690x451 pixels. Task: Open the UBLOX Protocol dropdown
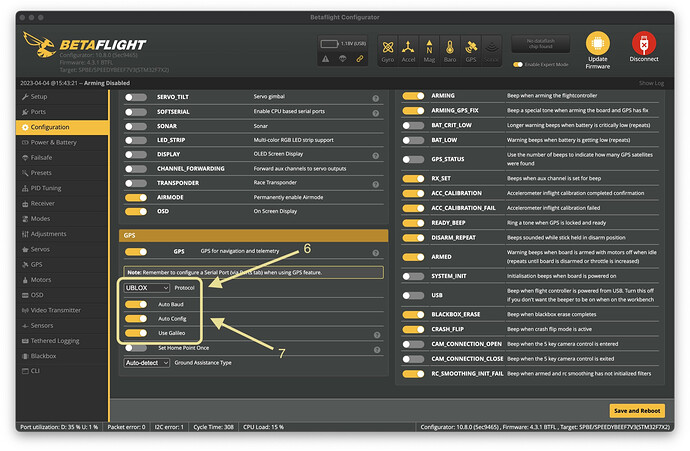click(x=147, y=288)
